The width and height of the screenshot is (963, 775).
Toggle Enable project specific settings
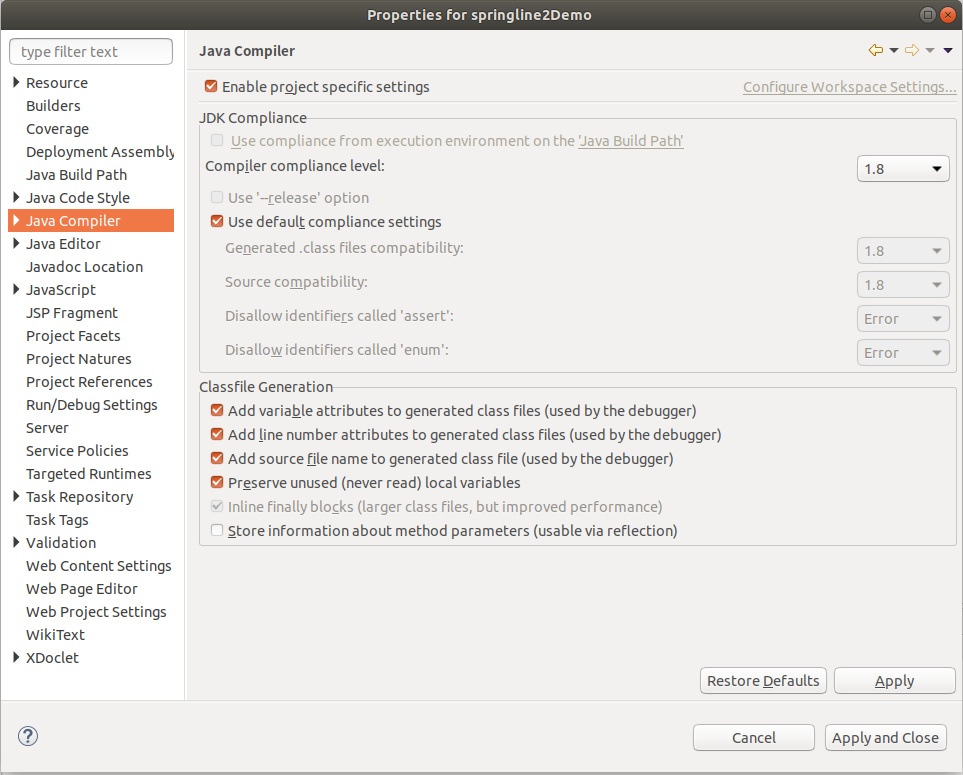[x=211, y=87]
